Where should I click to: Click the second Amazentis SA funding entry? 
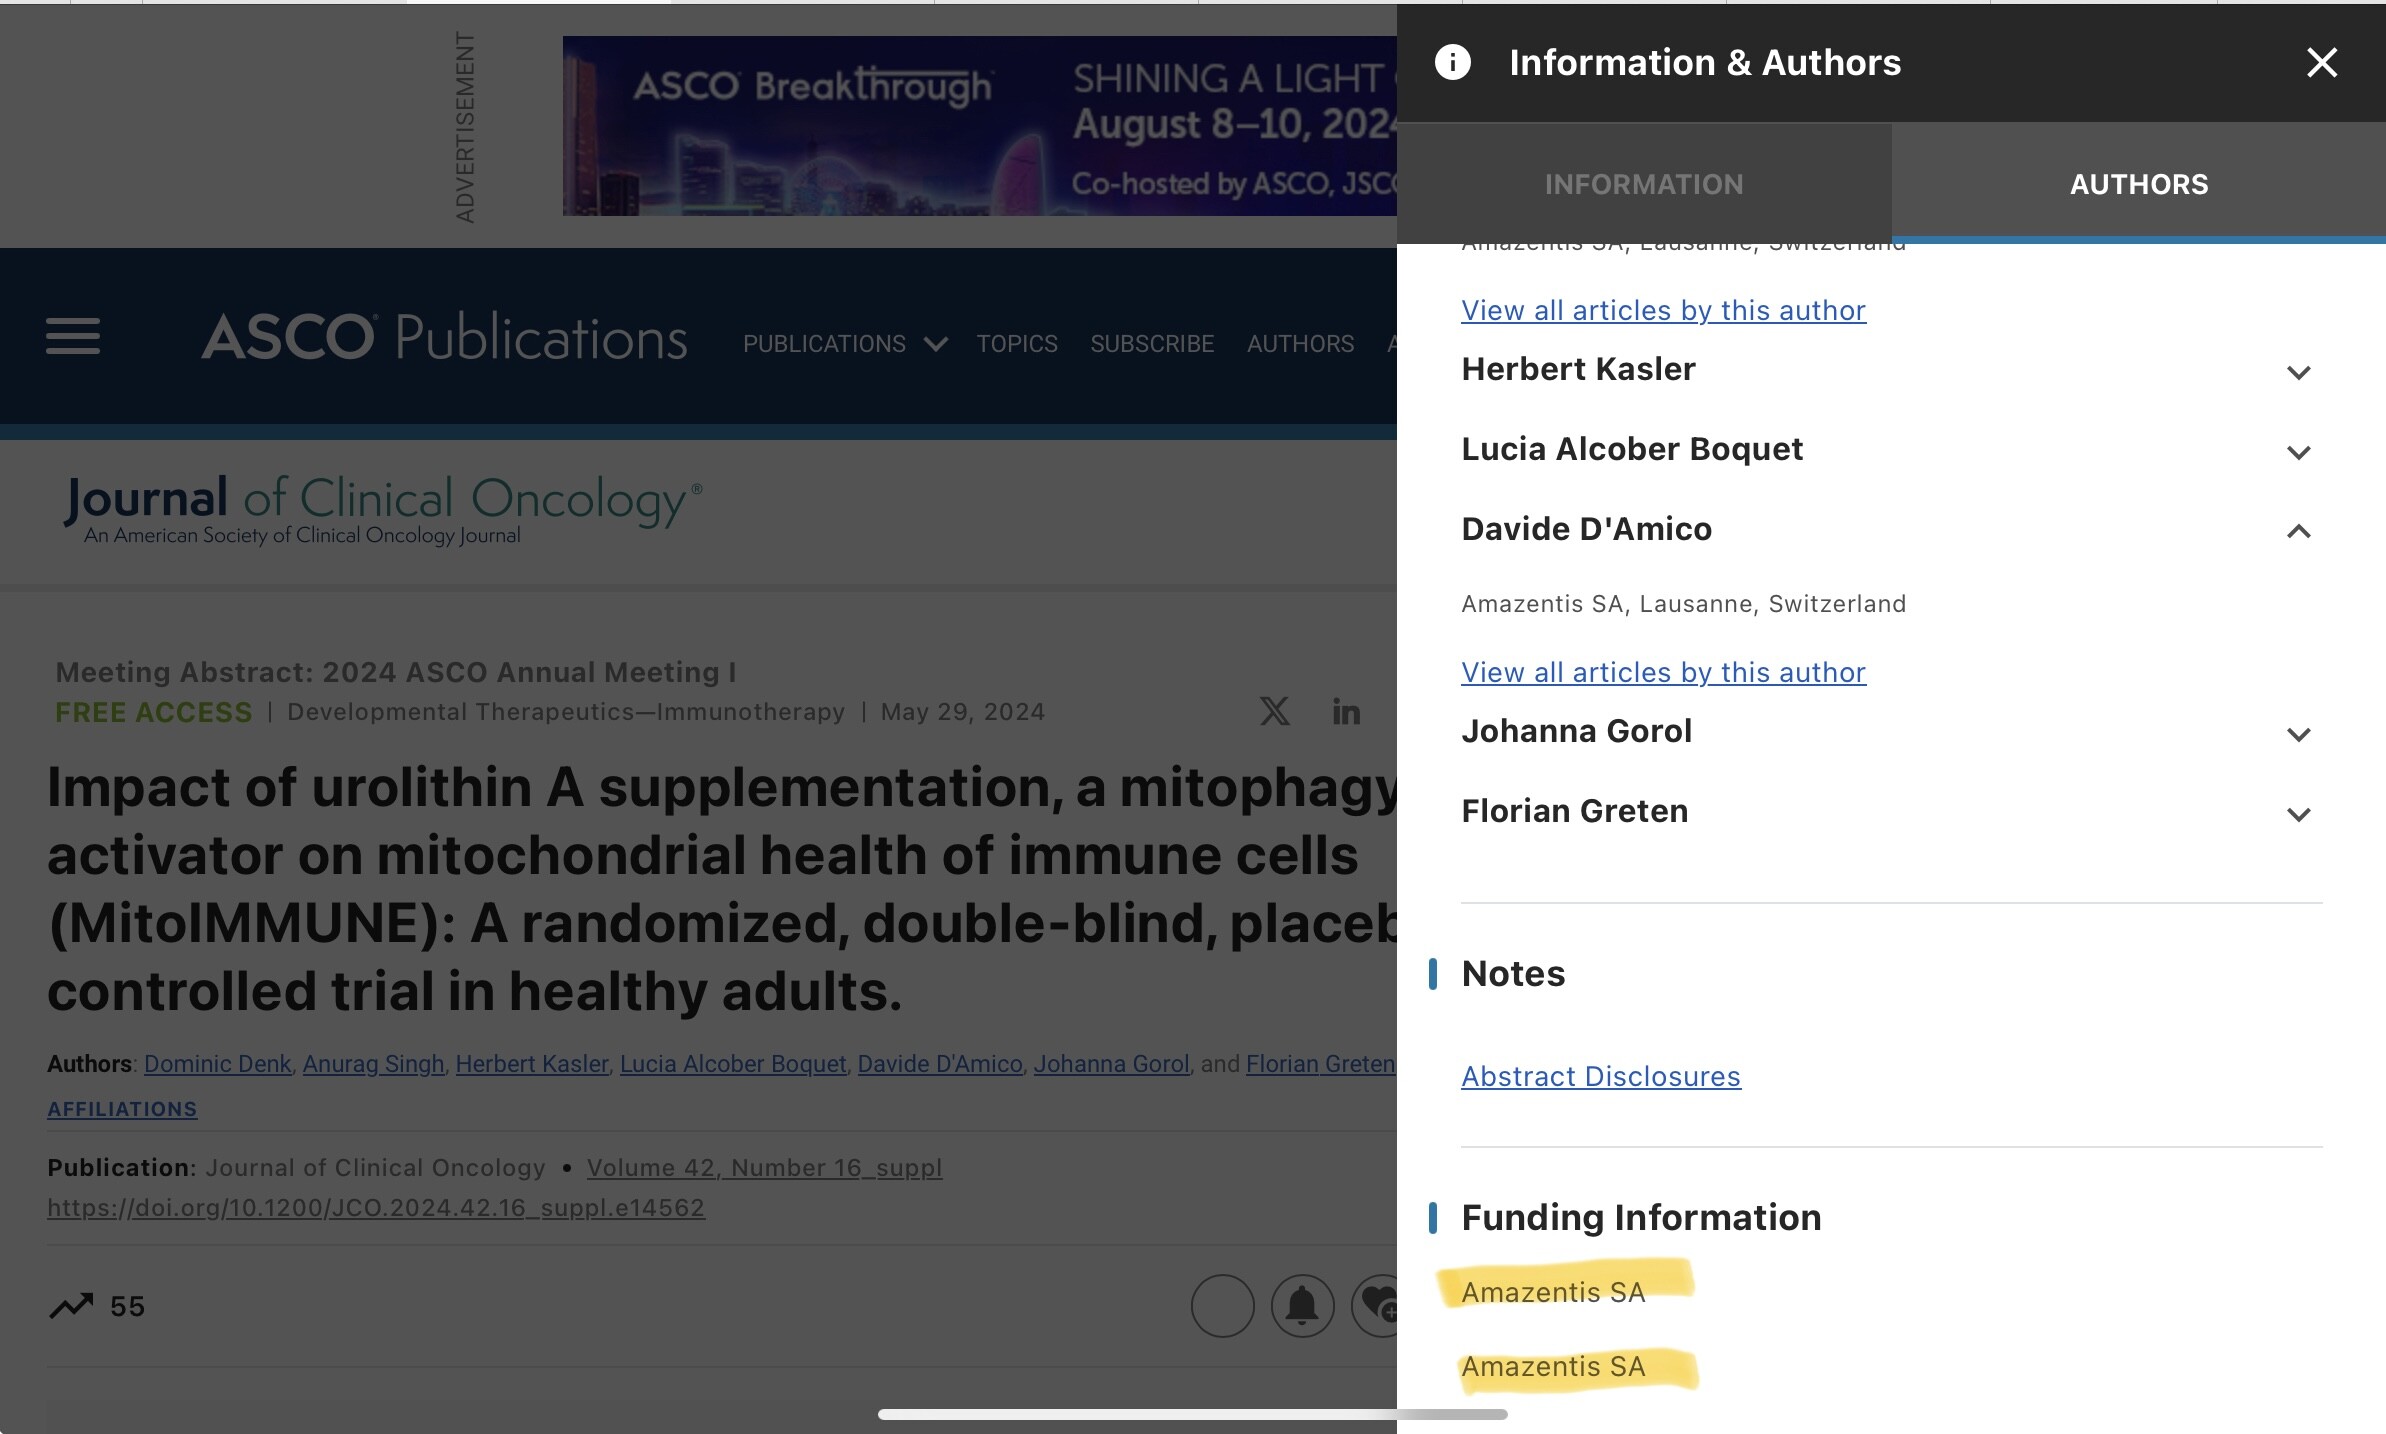coord(1553,1366)
